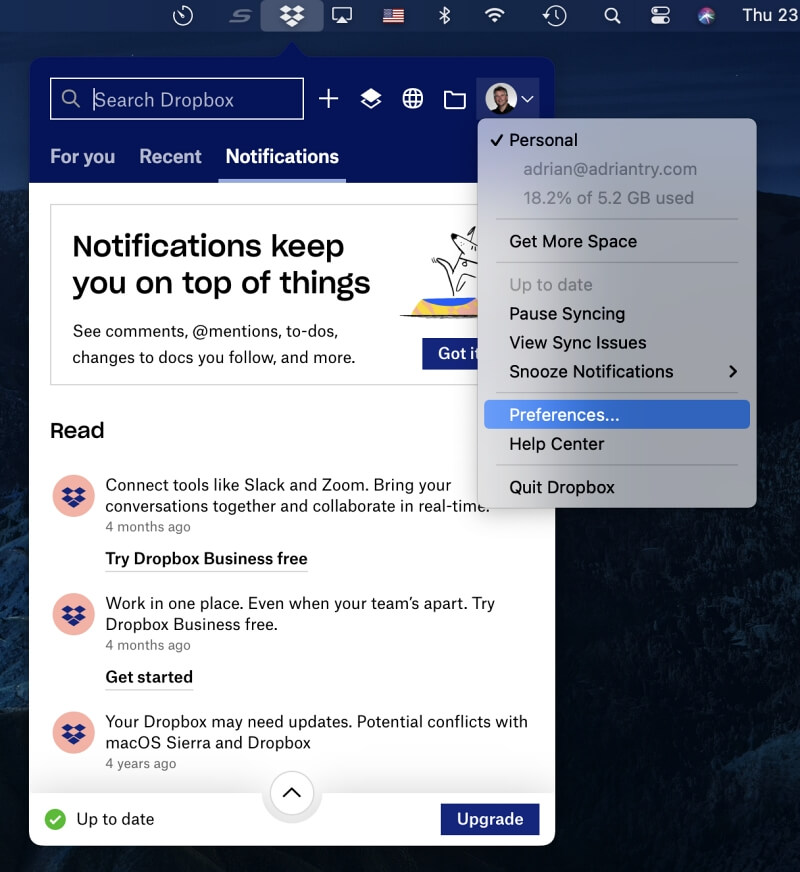This screenshot has width=800, height=872.
Task: Select the Personal account menu item
Action: [617, 140]
